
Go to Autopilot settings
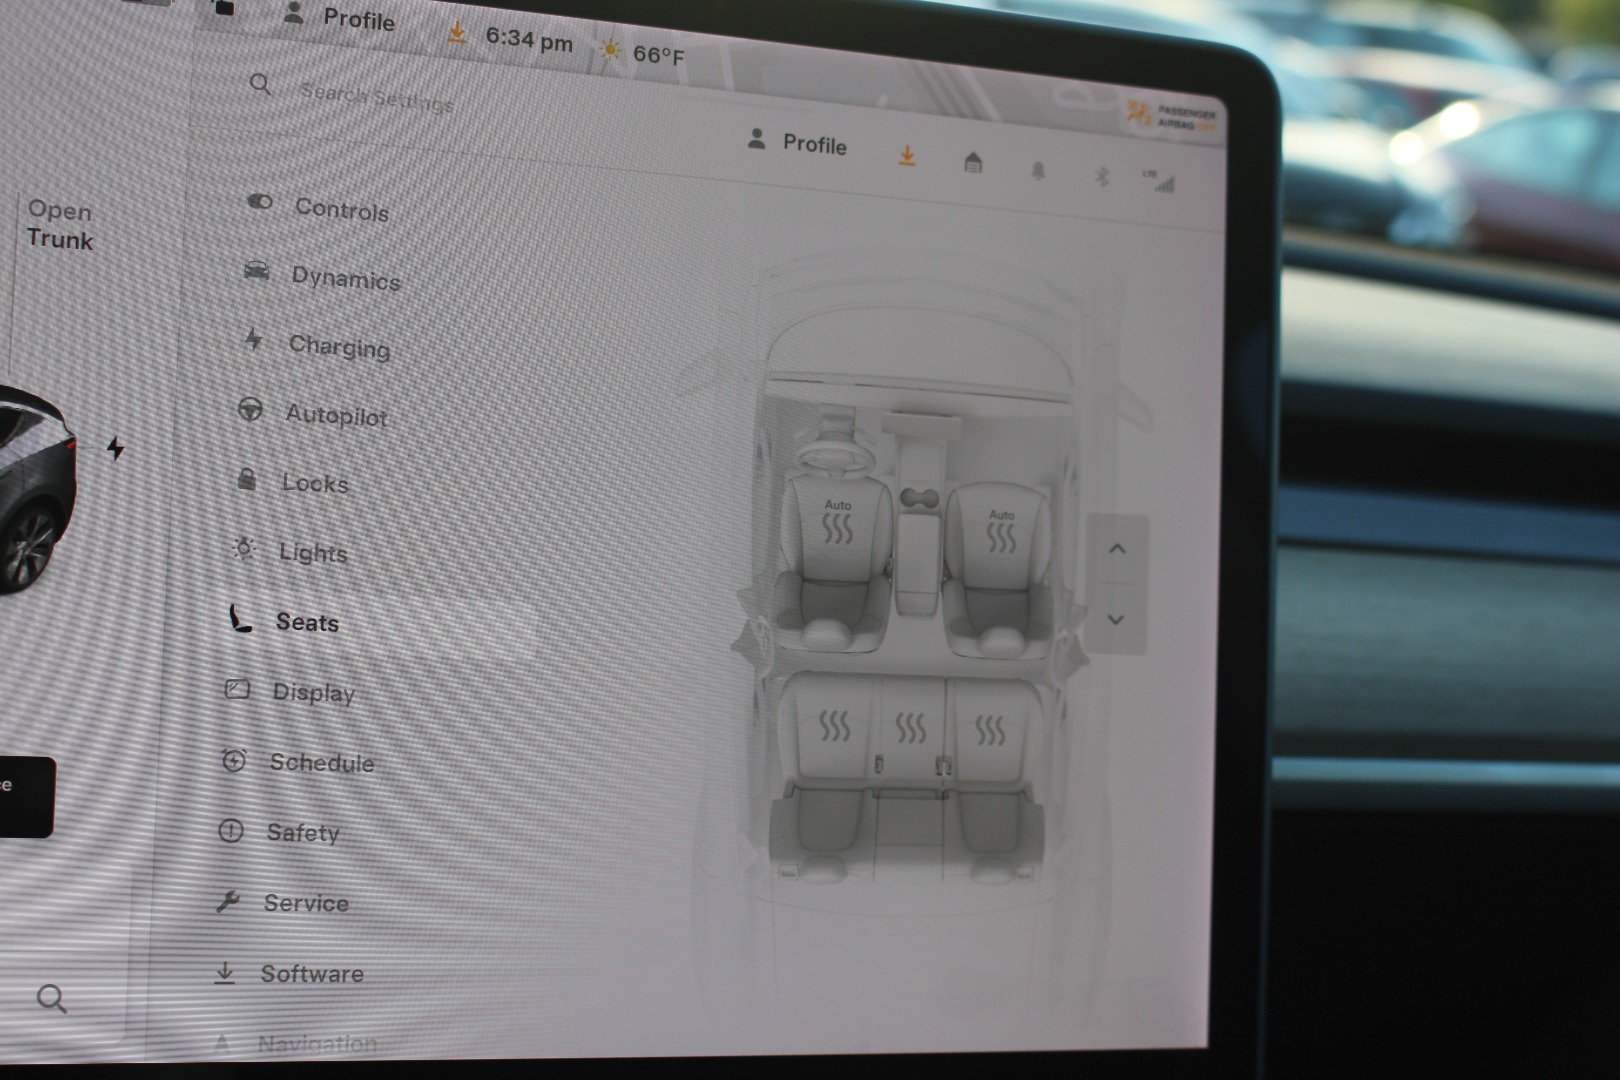[x=335, y=415]
